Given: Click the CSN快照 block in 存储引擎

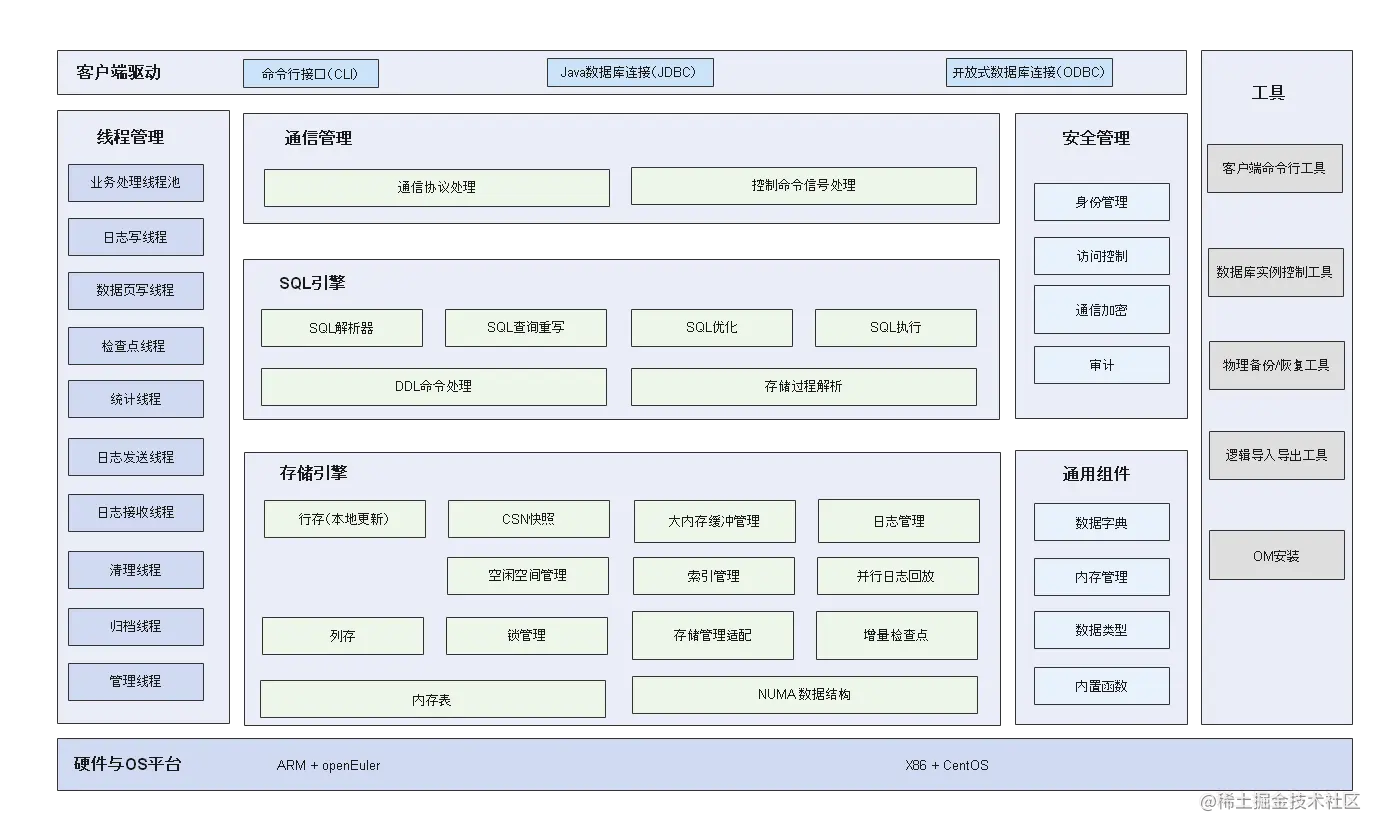Looking at the screenshot, I should 527,519.
